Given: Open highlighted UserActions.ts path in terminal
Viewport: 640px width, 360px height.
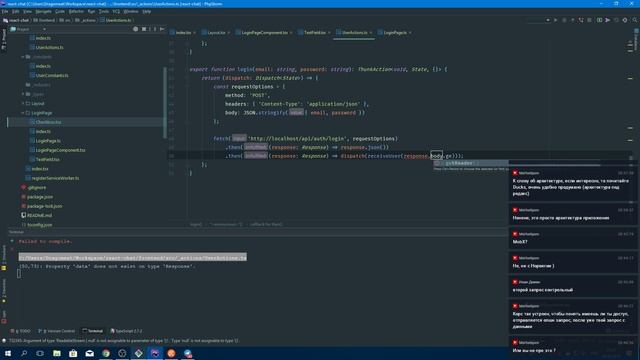Looking at the screenshot, I should pos(133,258).
